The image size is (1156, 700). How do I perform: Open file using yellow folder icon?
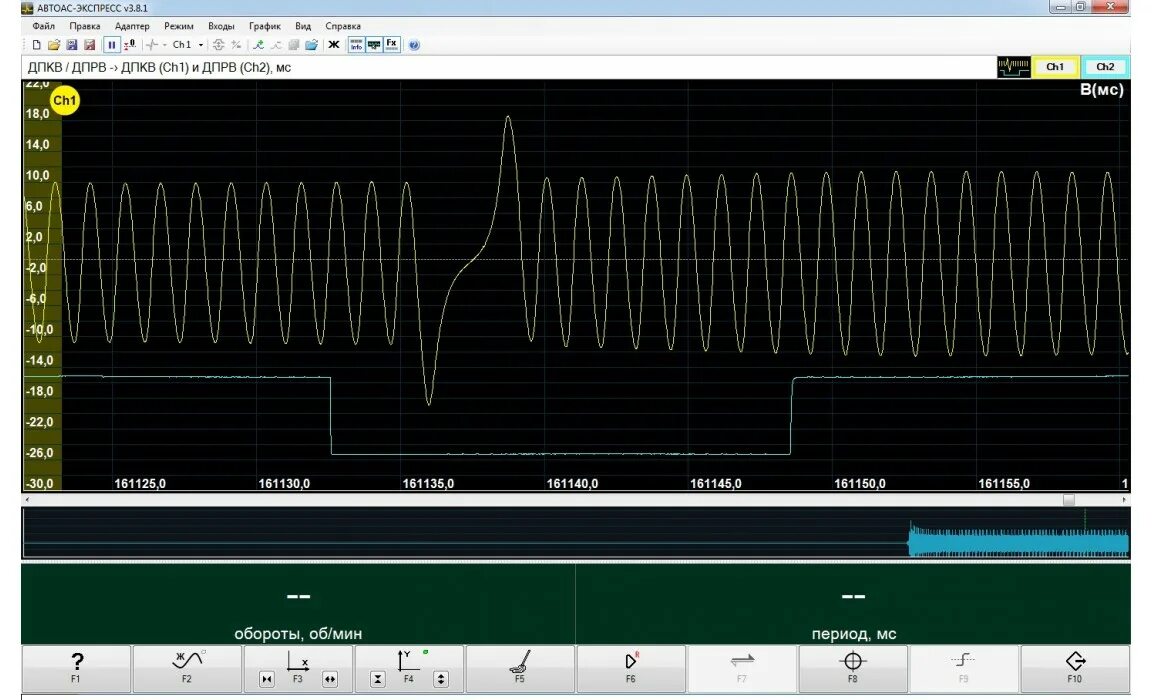tap(54, 45)
